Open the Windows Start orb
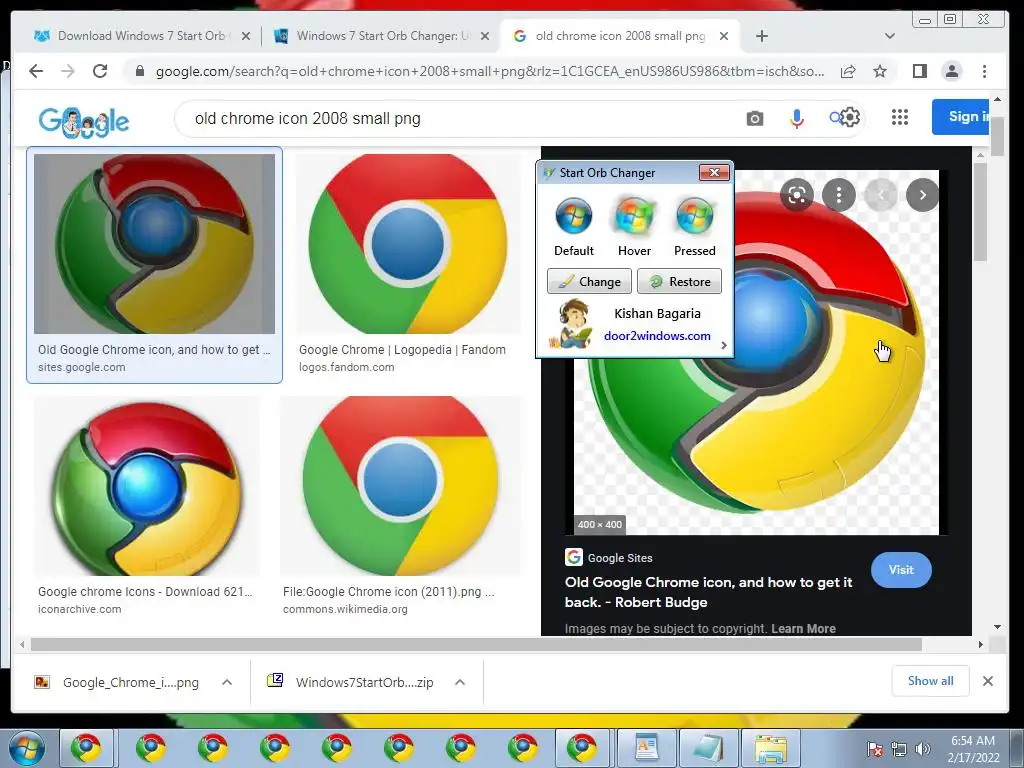Viewport: 1024px width, 768px height. [x=26, y=748]
